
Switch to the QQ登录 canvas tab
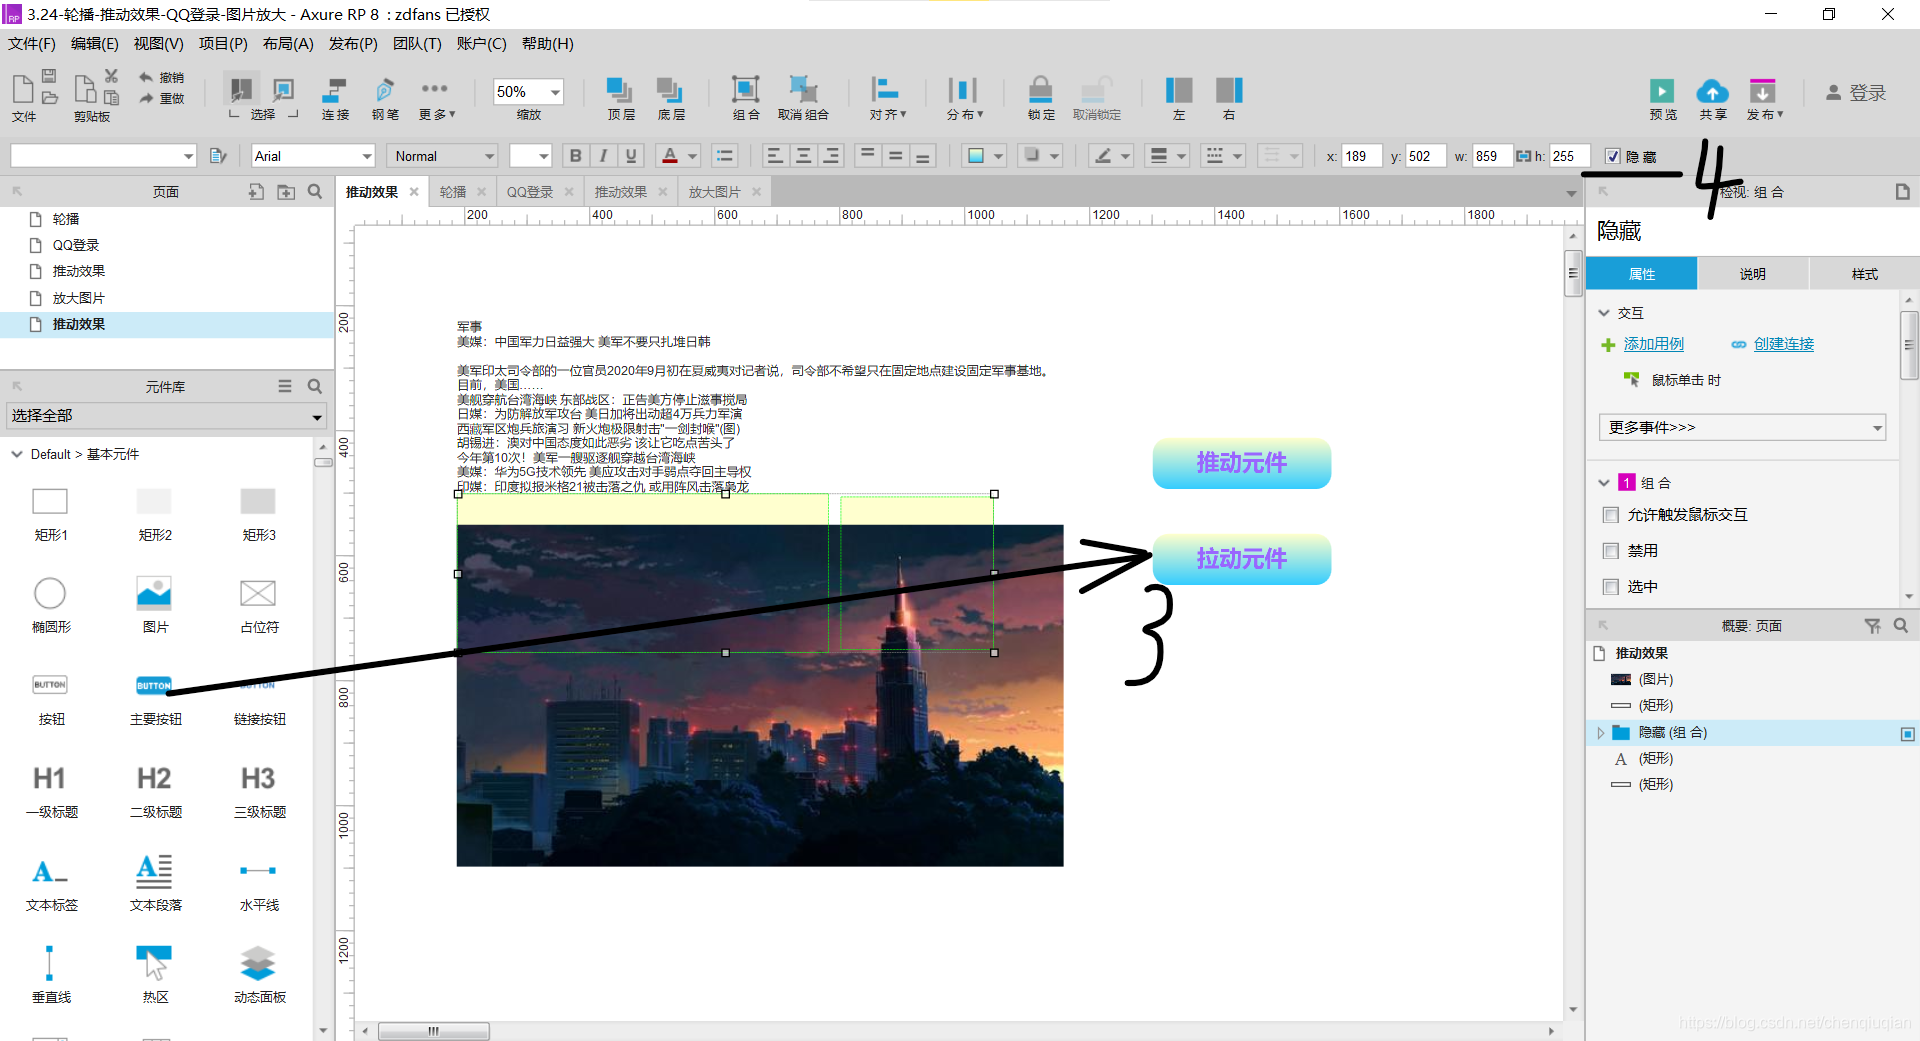[530, 192]
